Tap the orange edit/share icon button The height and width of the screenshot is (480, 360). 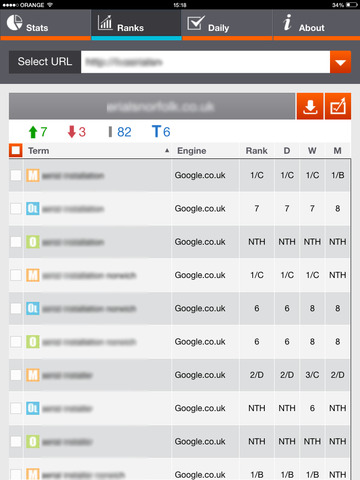[338, 106]
